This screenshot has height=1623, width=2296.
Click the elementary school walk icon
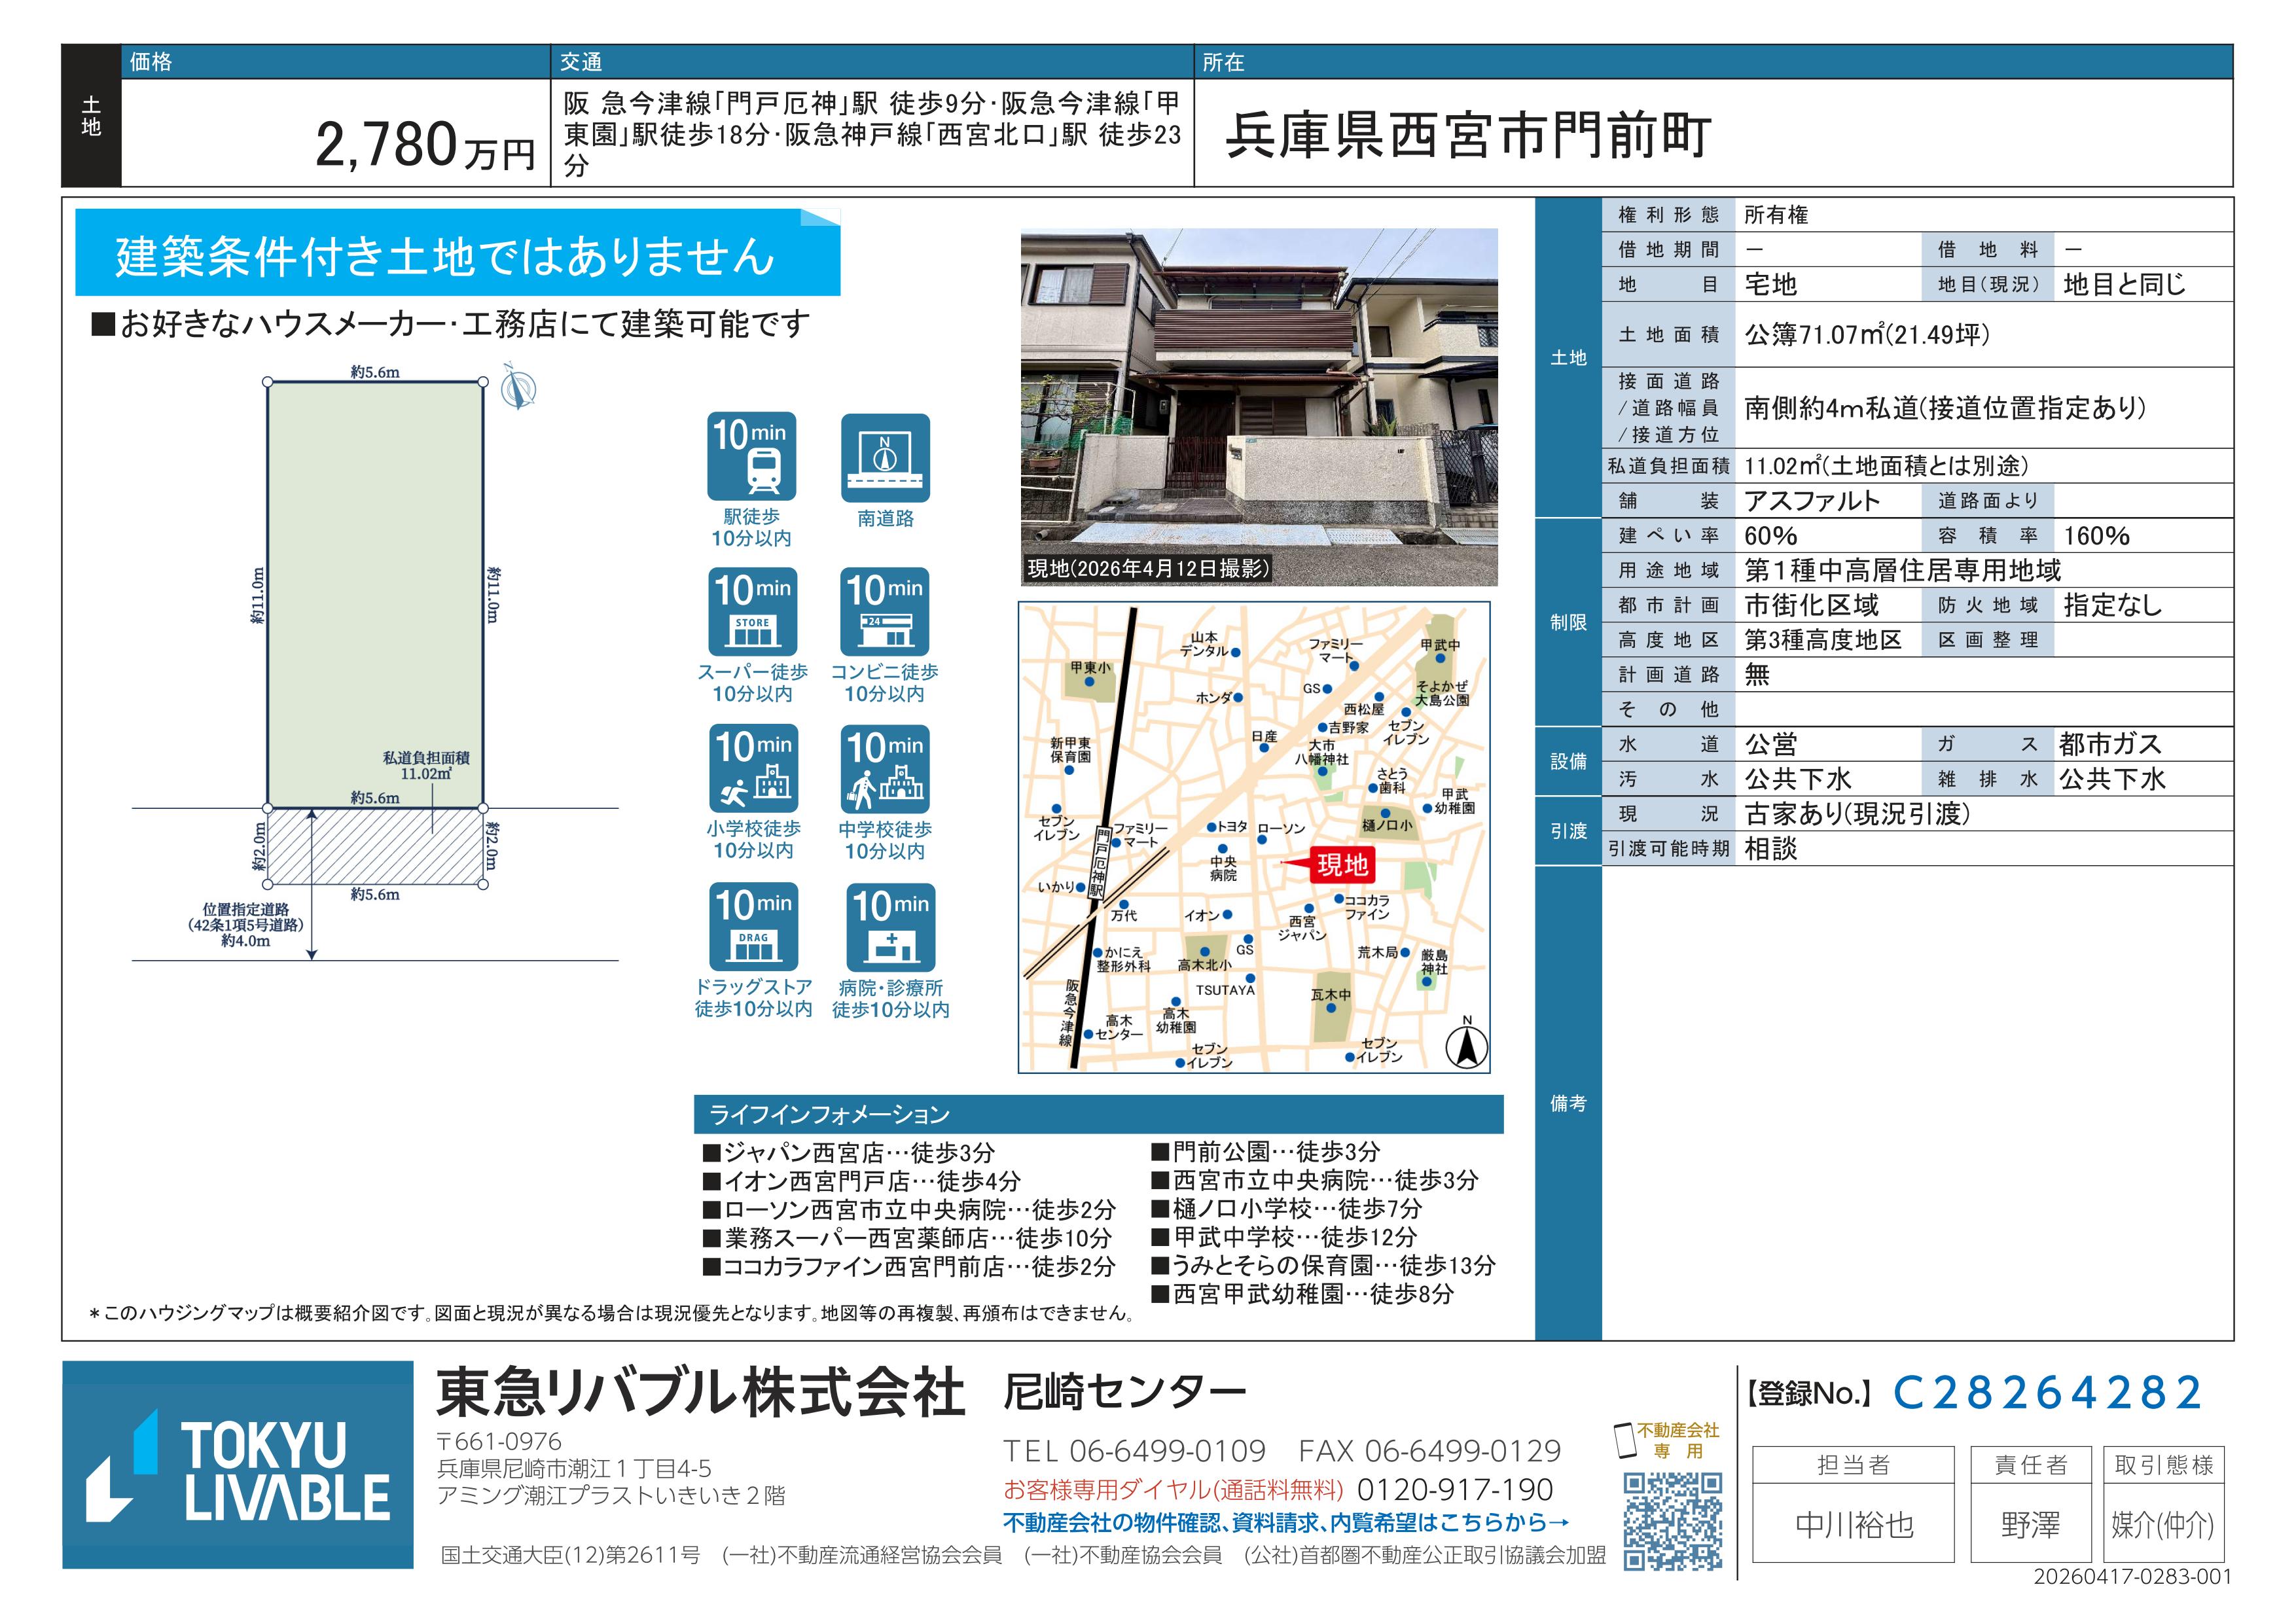753,768
